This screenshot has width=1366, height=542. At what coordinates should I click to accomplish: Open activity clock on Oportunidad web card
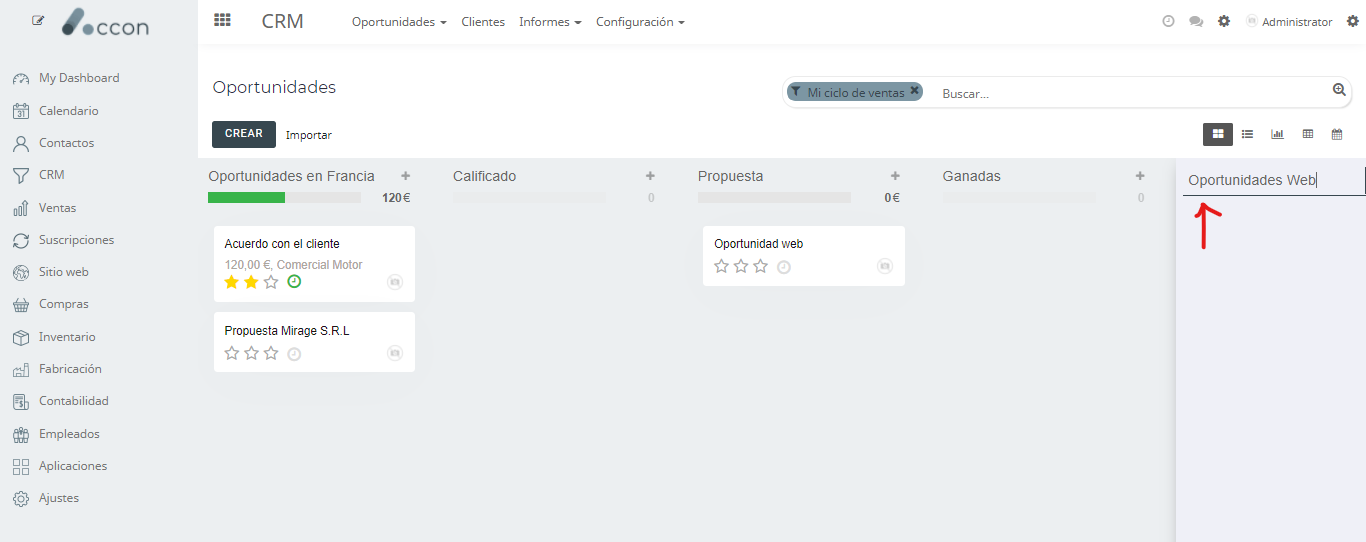click(784, 267)
